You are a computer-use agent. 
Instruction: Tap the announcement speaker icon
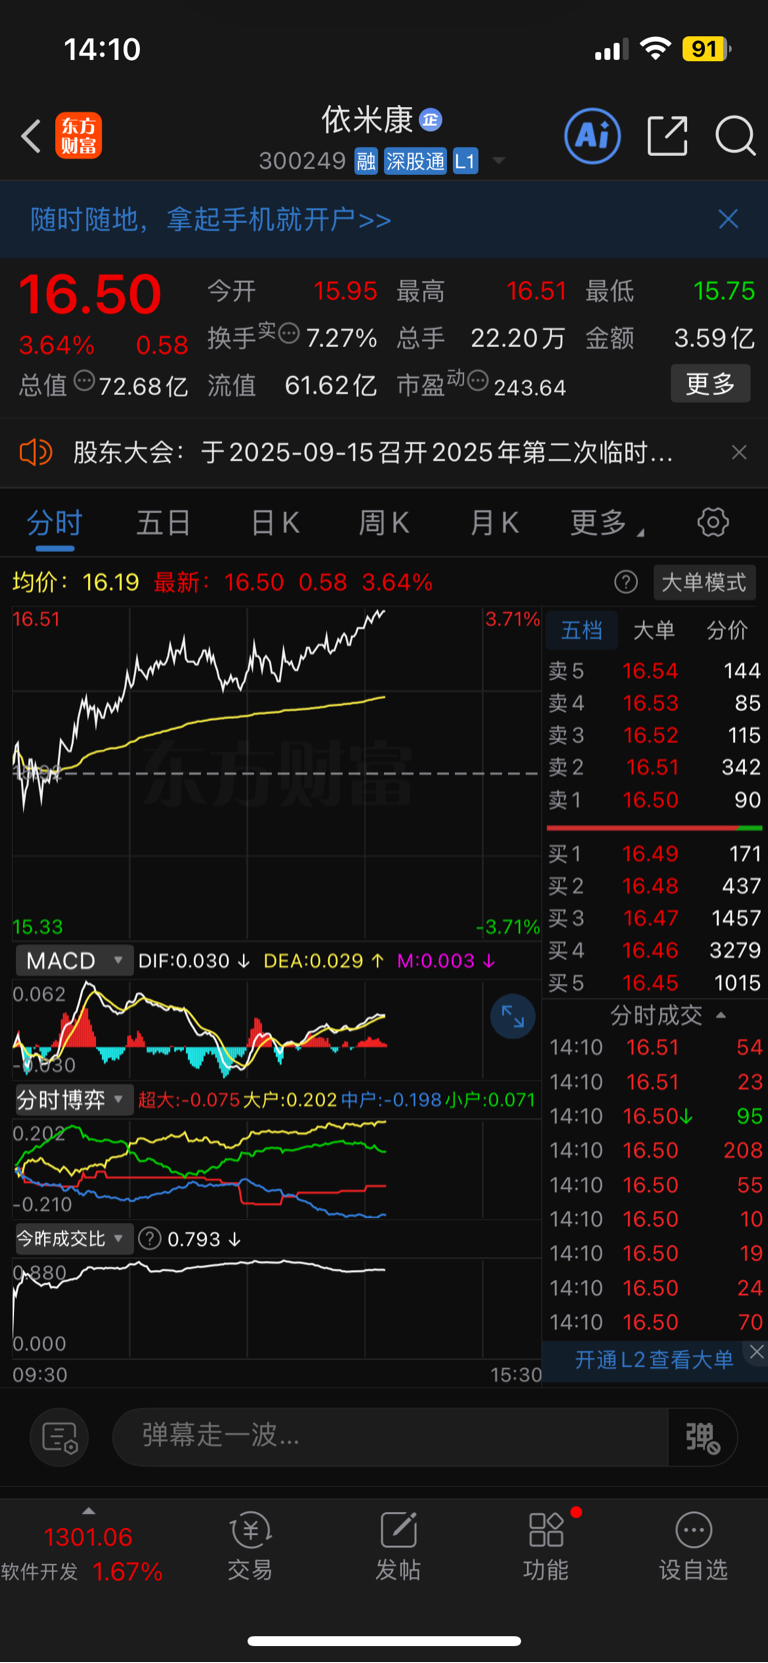click(x=35, y=453)
